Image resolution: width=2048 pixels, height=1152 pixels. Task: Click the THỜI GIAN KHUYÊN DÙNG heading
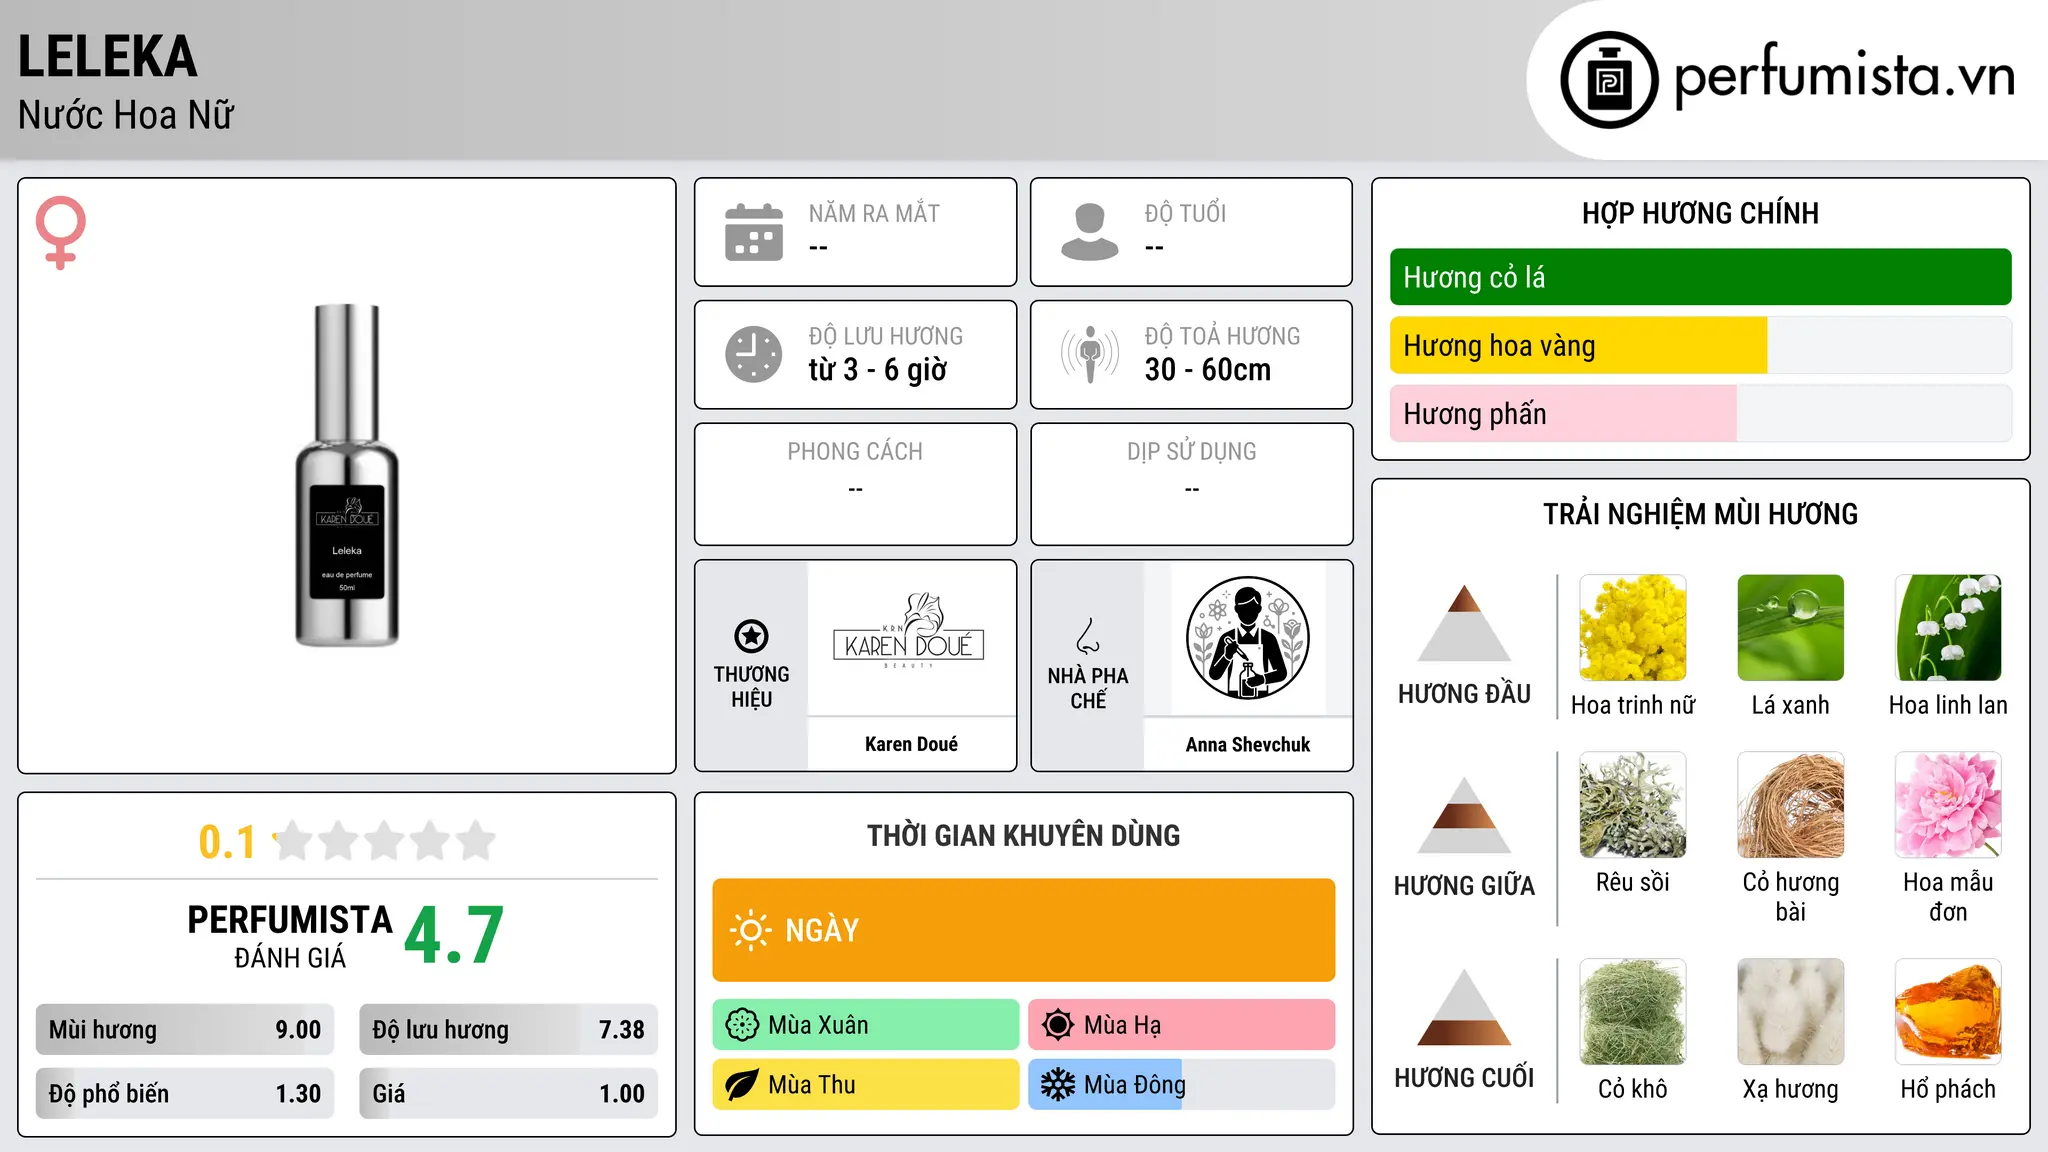point(1023,835)
